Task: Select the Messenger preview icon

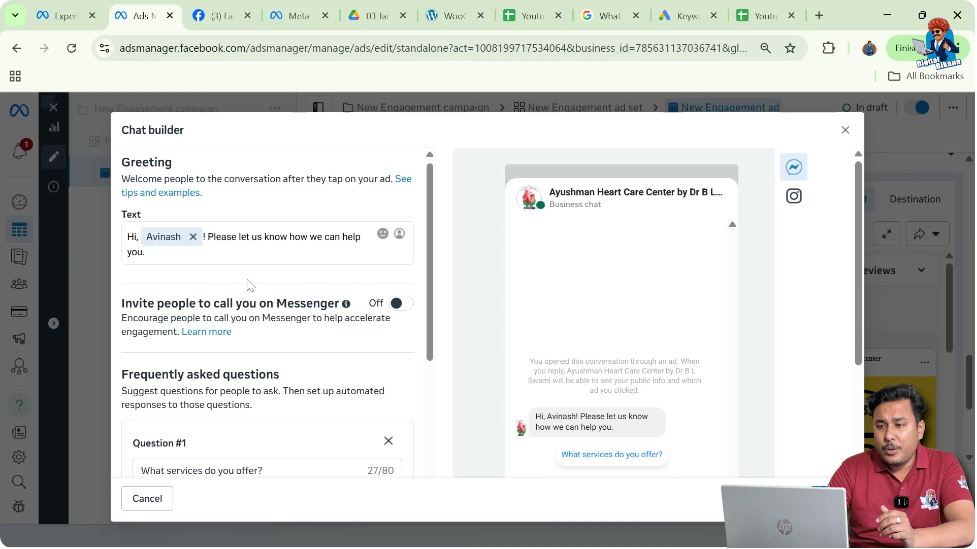Action: coord(794,167)
